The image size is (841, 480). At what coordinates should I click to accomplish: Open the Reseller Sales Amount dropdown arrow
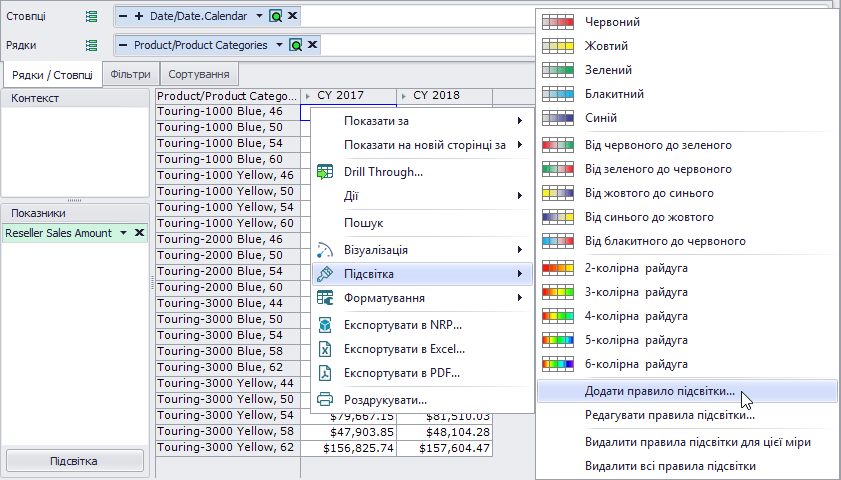(x=123, y=233)
